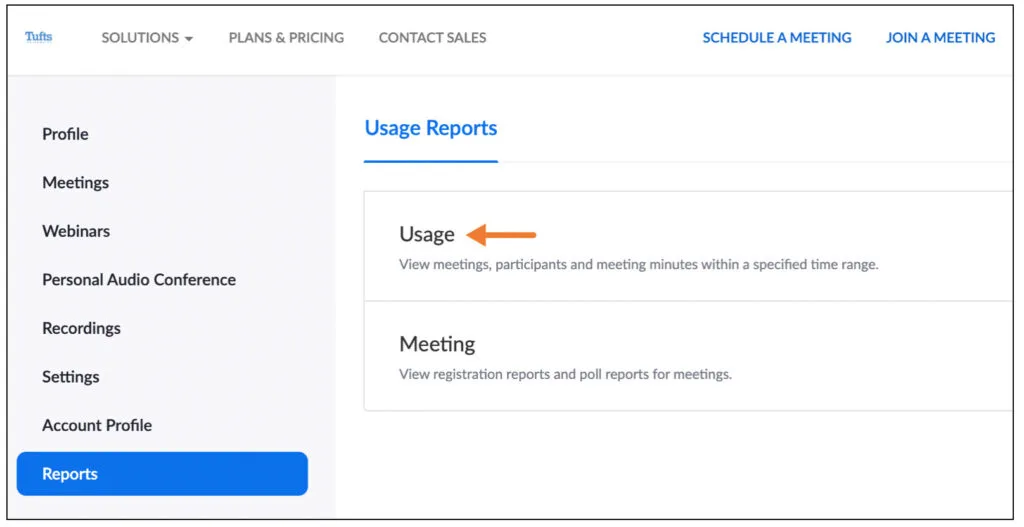Viewport: 1024px width, 527px height.
Task: Open Settings from the sidebar
Action: 70,377
